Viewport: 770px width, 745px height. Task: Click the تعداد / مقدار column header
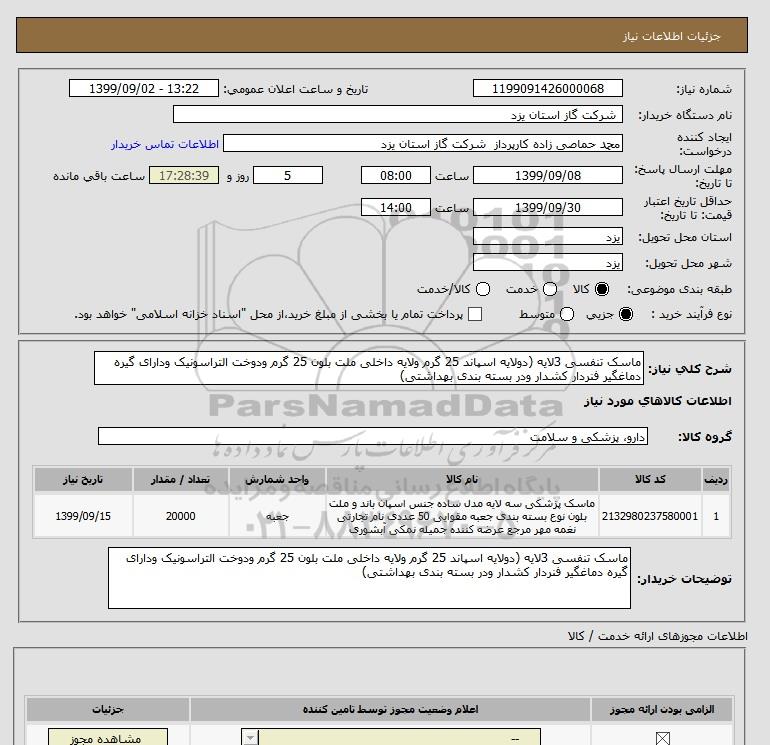tap(181, 479)
